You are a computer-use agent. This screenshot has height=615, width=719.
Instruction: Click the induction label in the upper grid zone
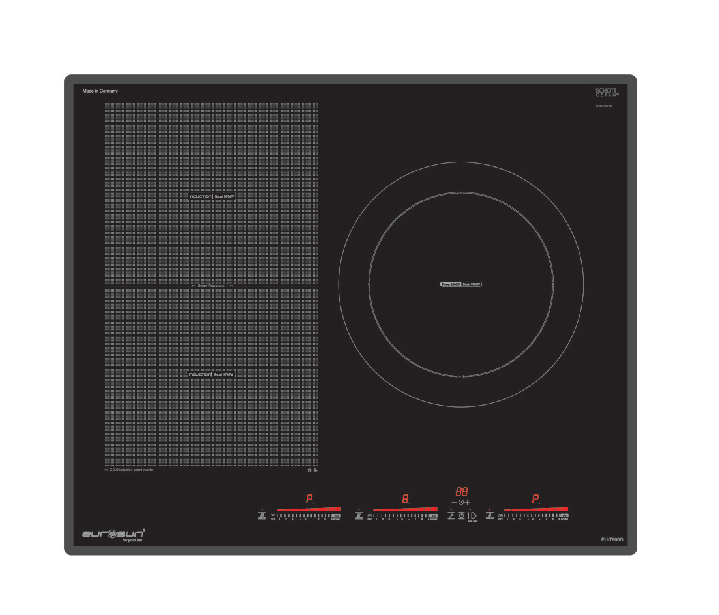click(212, 196)
